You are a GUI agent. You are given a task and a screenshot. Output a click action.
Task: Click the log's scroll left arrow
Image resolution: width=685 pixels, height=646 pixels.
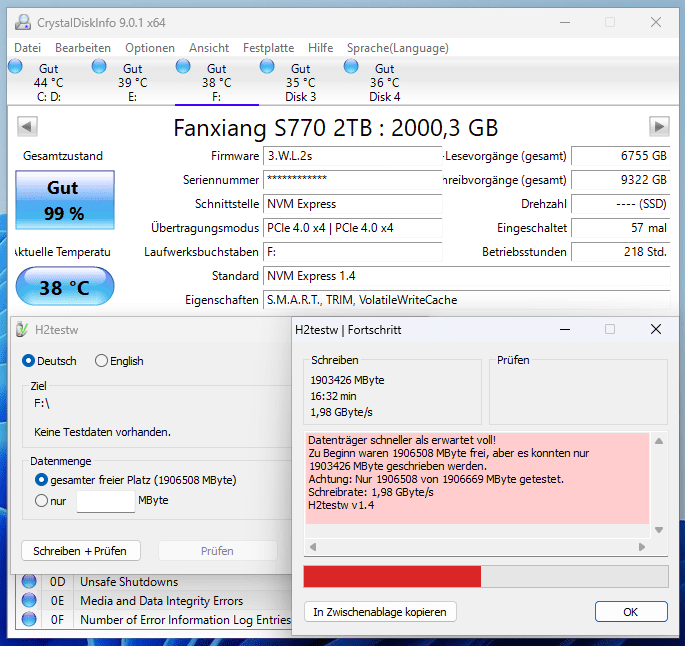click(313, 547)
